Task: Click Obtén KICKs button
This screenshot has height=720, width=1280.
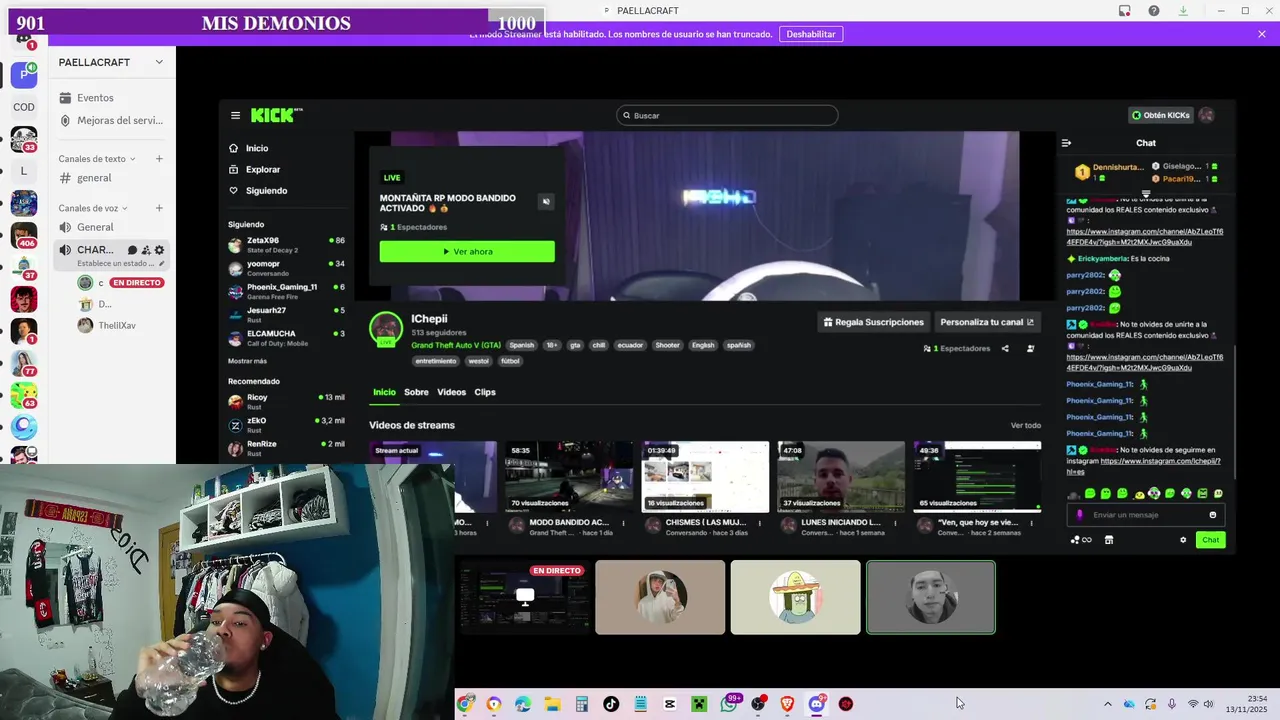Action: click(x=1160, y=115)
